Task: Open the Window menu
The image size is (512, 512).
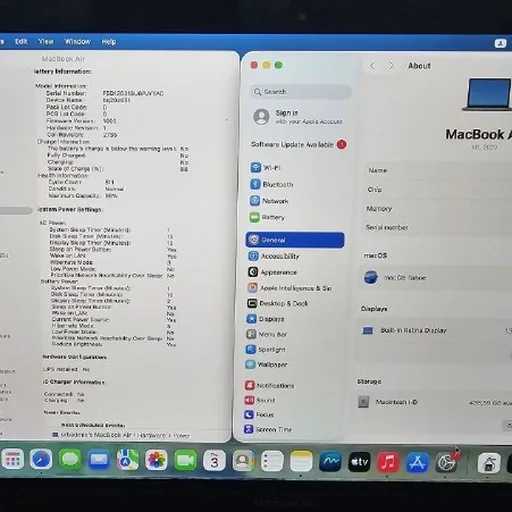Action: [x=78, y=41]
